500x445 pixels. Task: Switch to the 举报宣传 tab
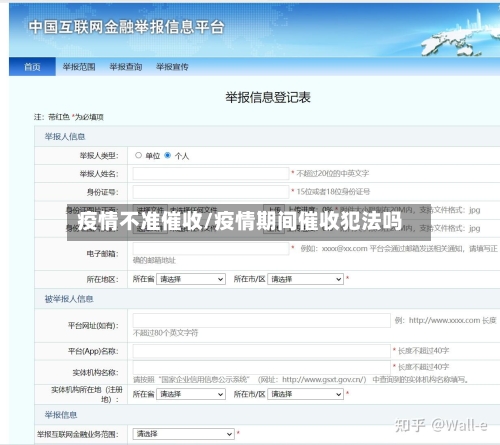172,67
